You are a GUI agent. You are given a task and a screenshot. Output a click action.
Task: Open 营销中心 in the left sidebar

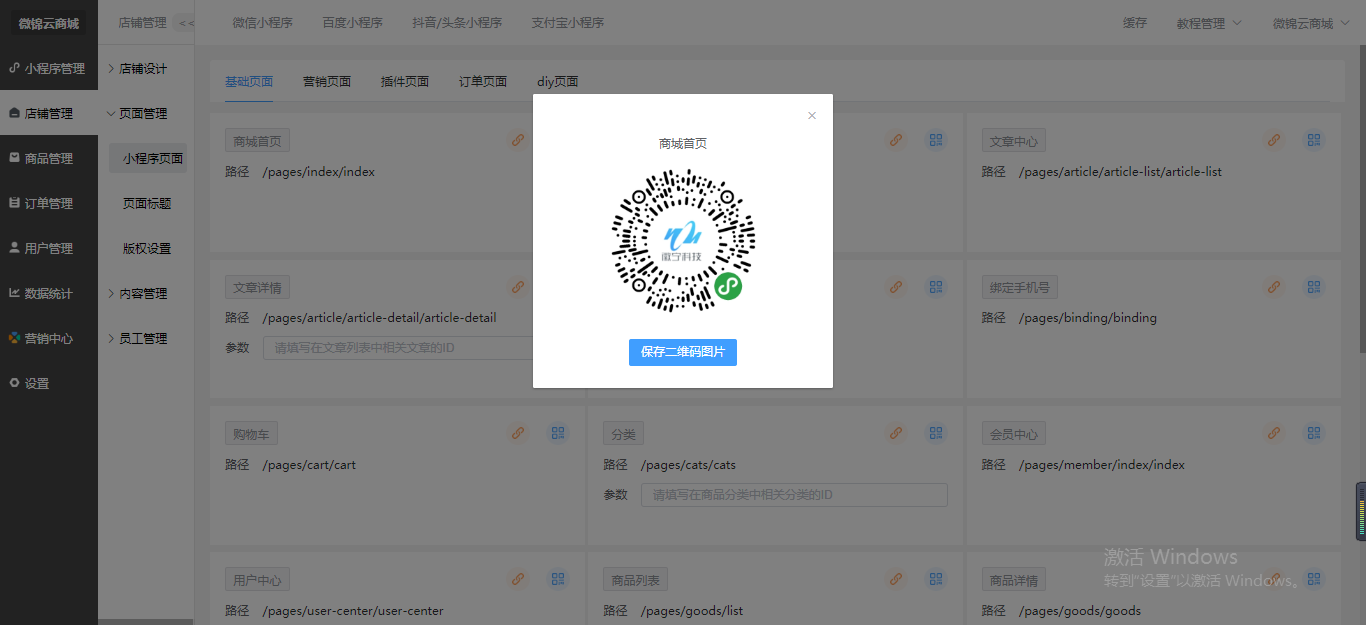(x=49, y=338)
